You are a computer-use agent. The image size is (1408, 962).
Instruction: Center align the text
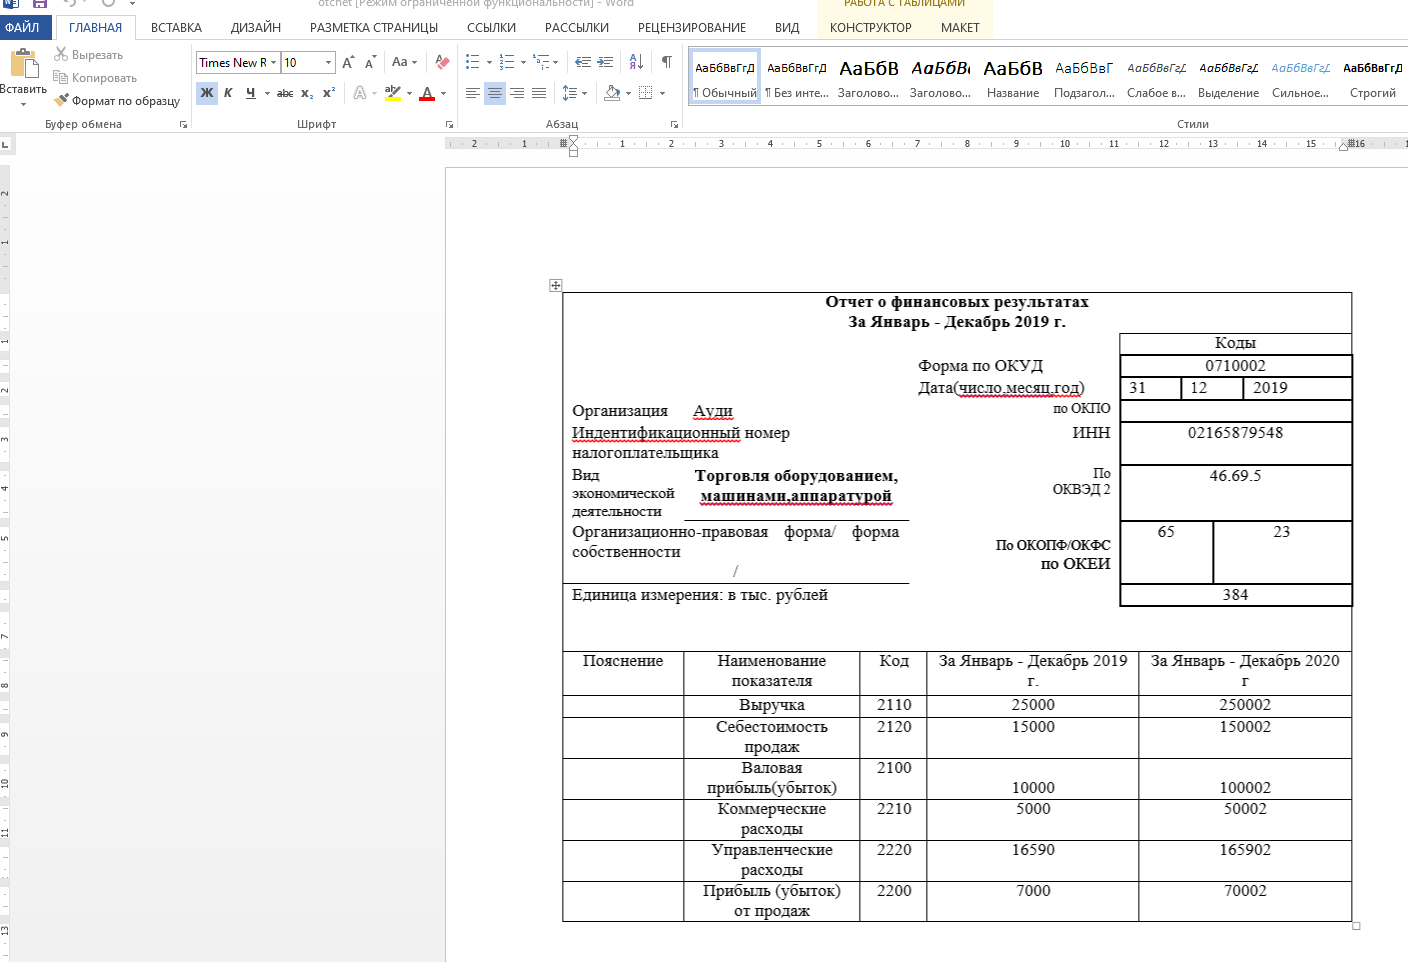(495, 93)
